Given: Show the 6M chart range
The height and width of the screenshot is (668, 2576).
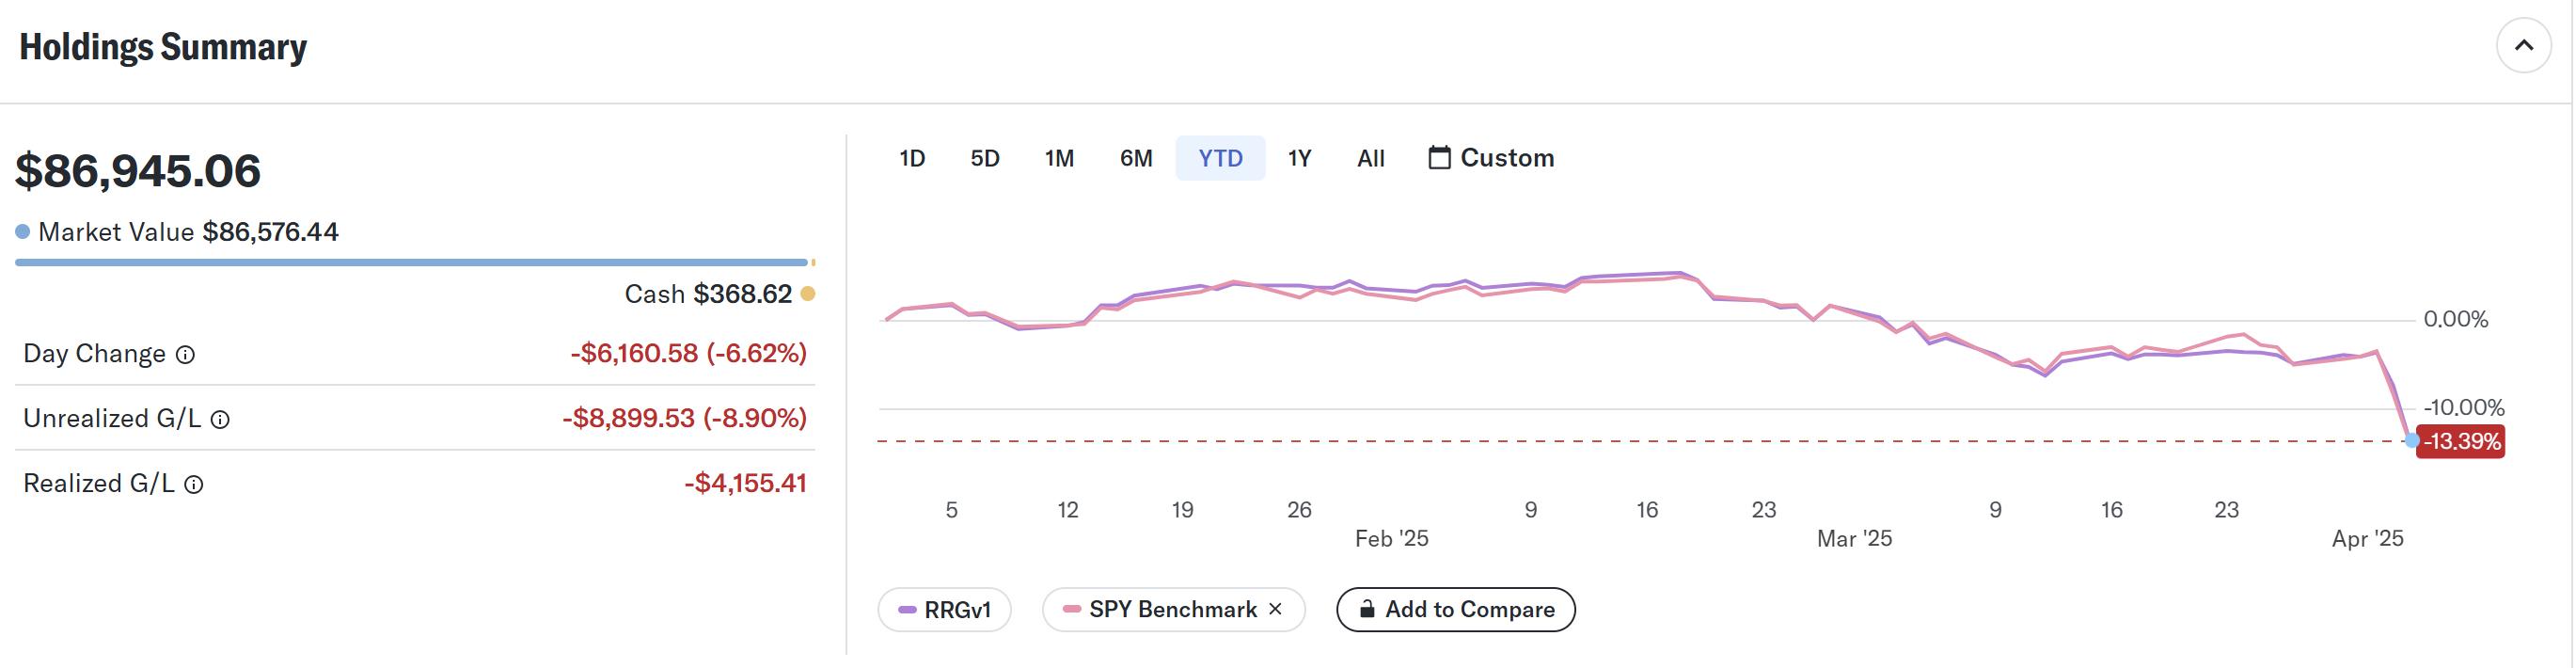Looking at the screenshot, I should pos(1136,158).
